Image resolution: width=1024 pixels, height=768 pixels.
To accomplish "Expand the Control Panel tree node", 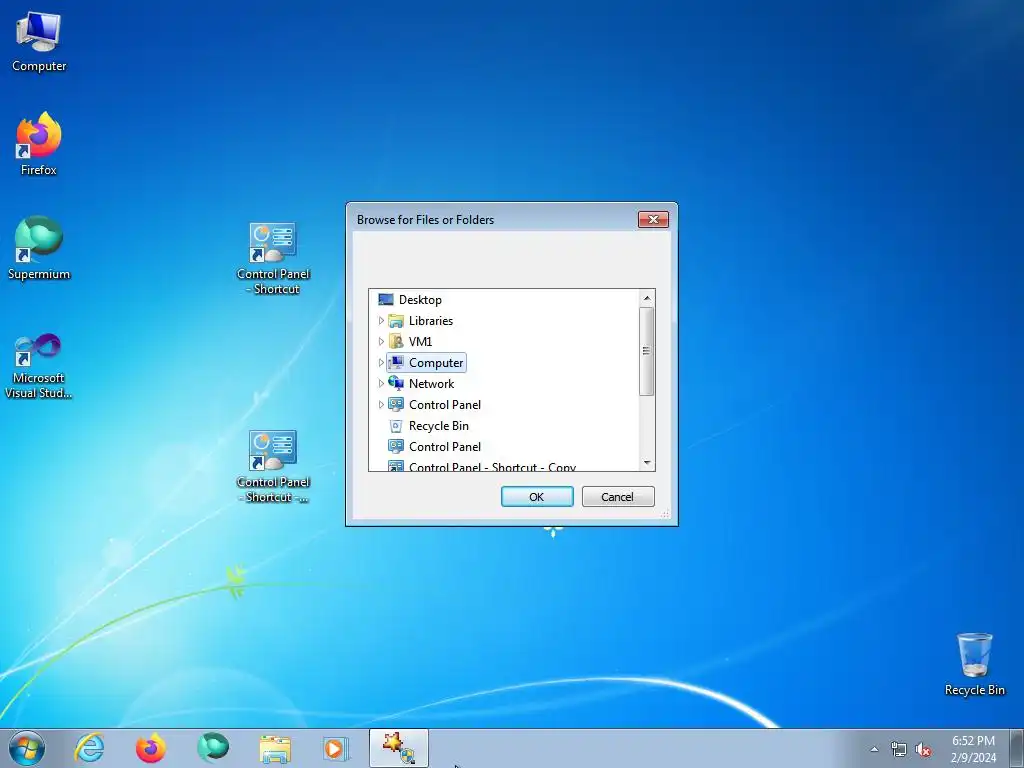I will point(381,404).
